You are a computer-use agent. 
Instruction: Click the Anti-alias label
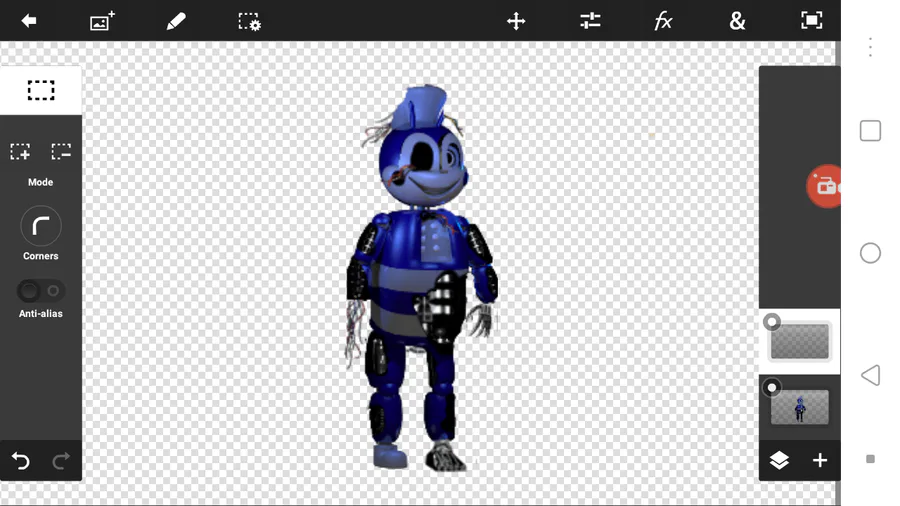(x=41, y=313)
